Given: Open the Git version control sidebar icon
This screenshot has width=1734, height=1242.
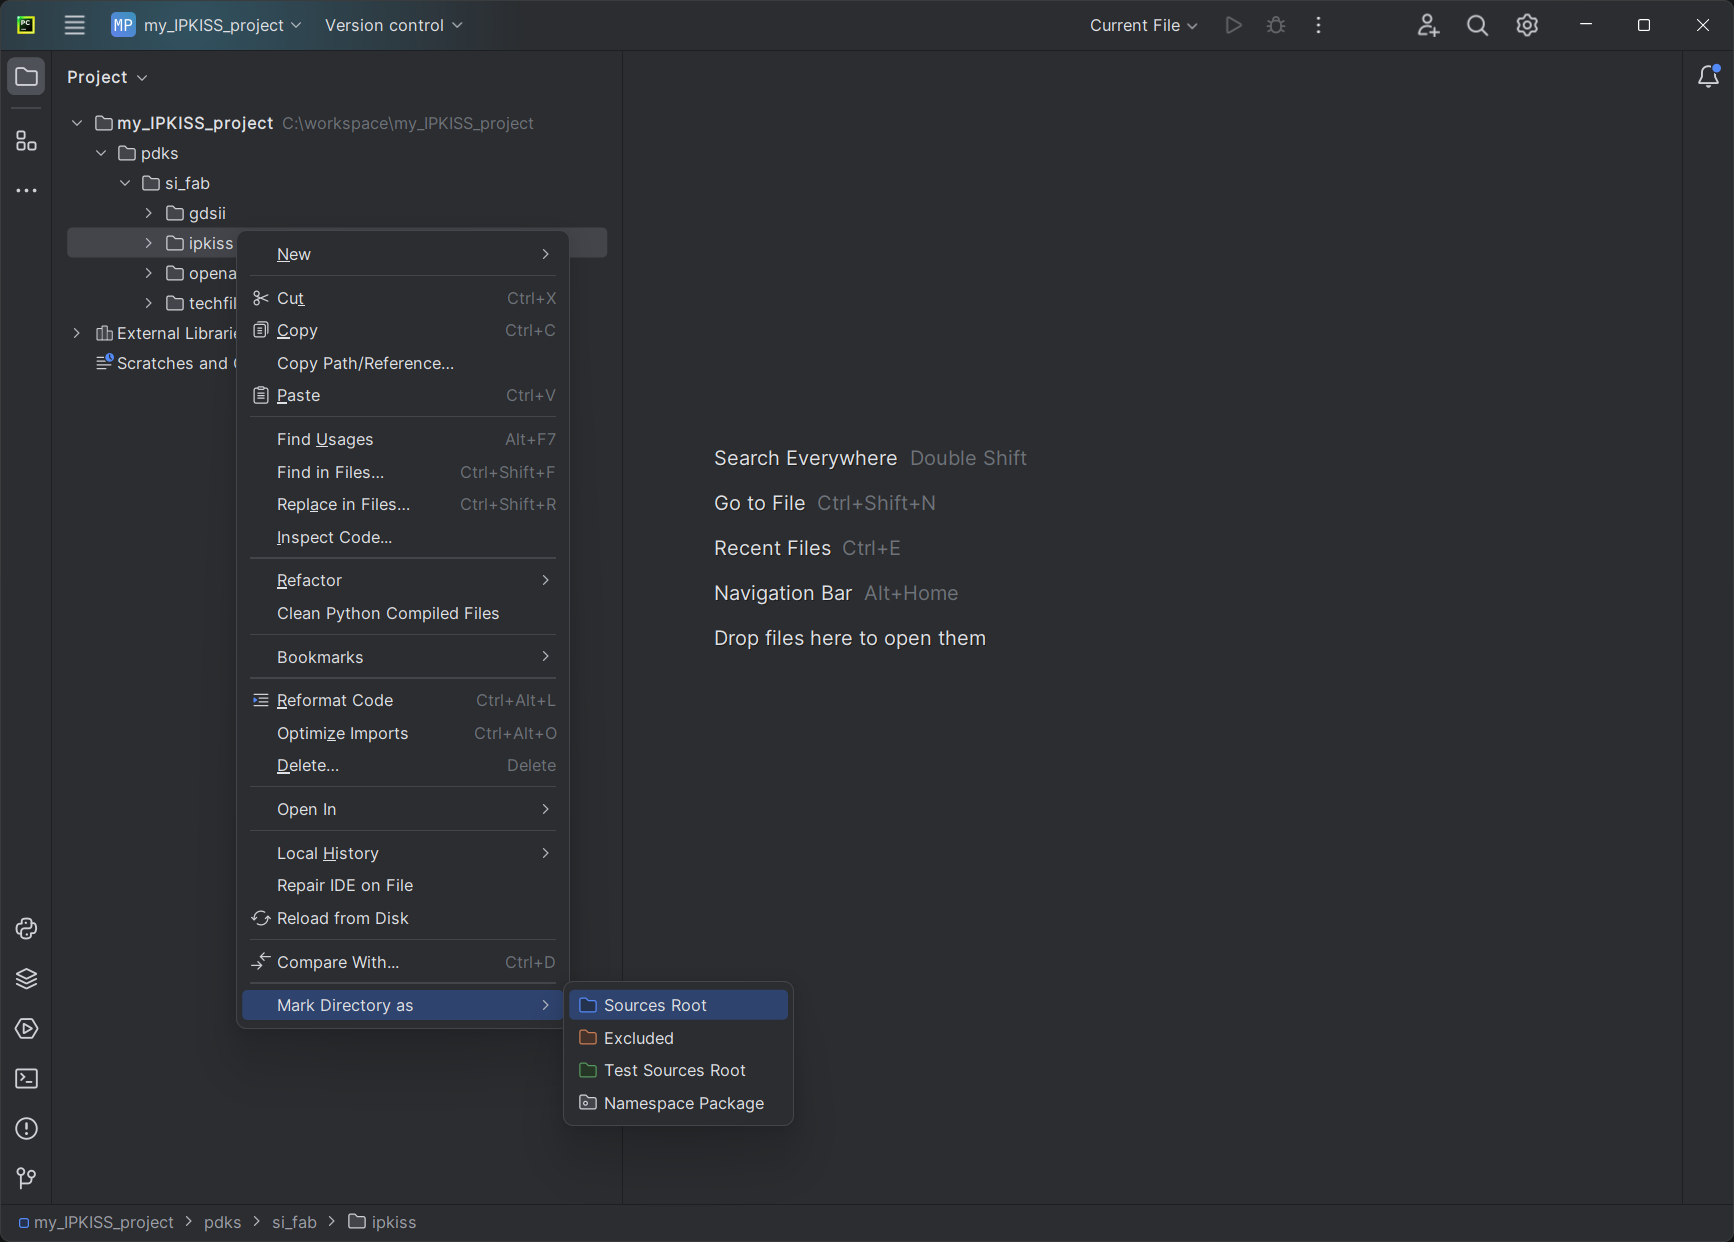Looking at the screenshot, I should 27,1179.
